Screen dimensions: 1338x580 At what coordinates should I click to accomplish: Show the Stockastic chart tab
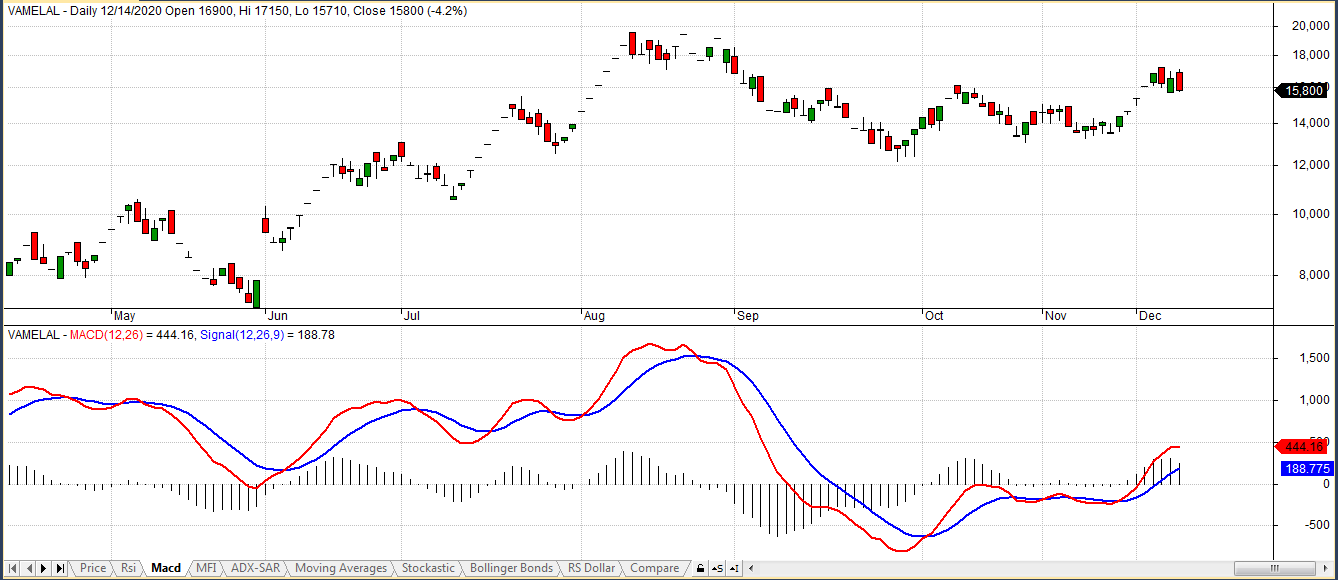[x=428, y=568]
